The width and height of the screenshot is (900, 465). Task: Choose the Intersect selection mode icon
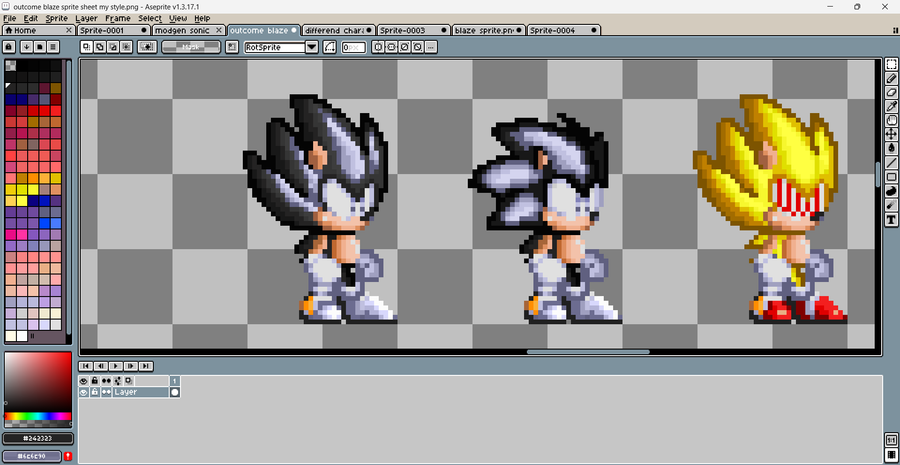coord(126,47)
